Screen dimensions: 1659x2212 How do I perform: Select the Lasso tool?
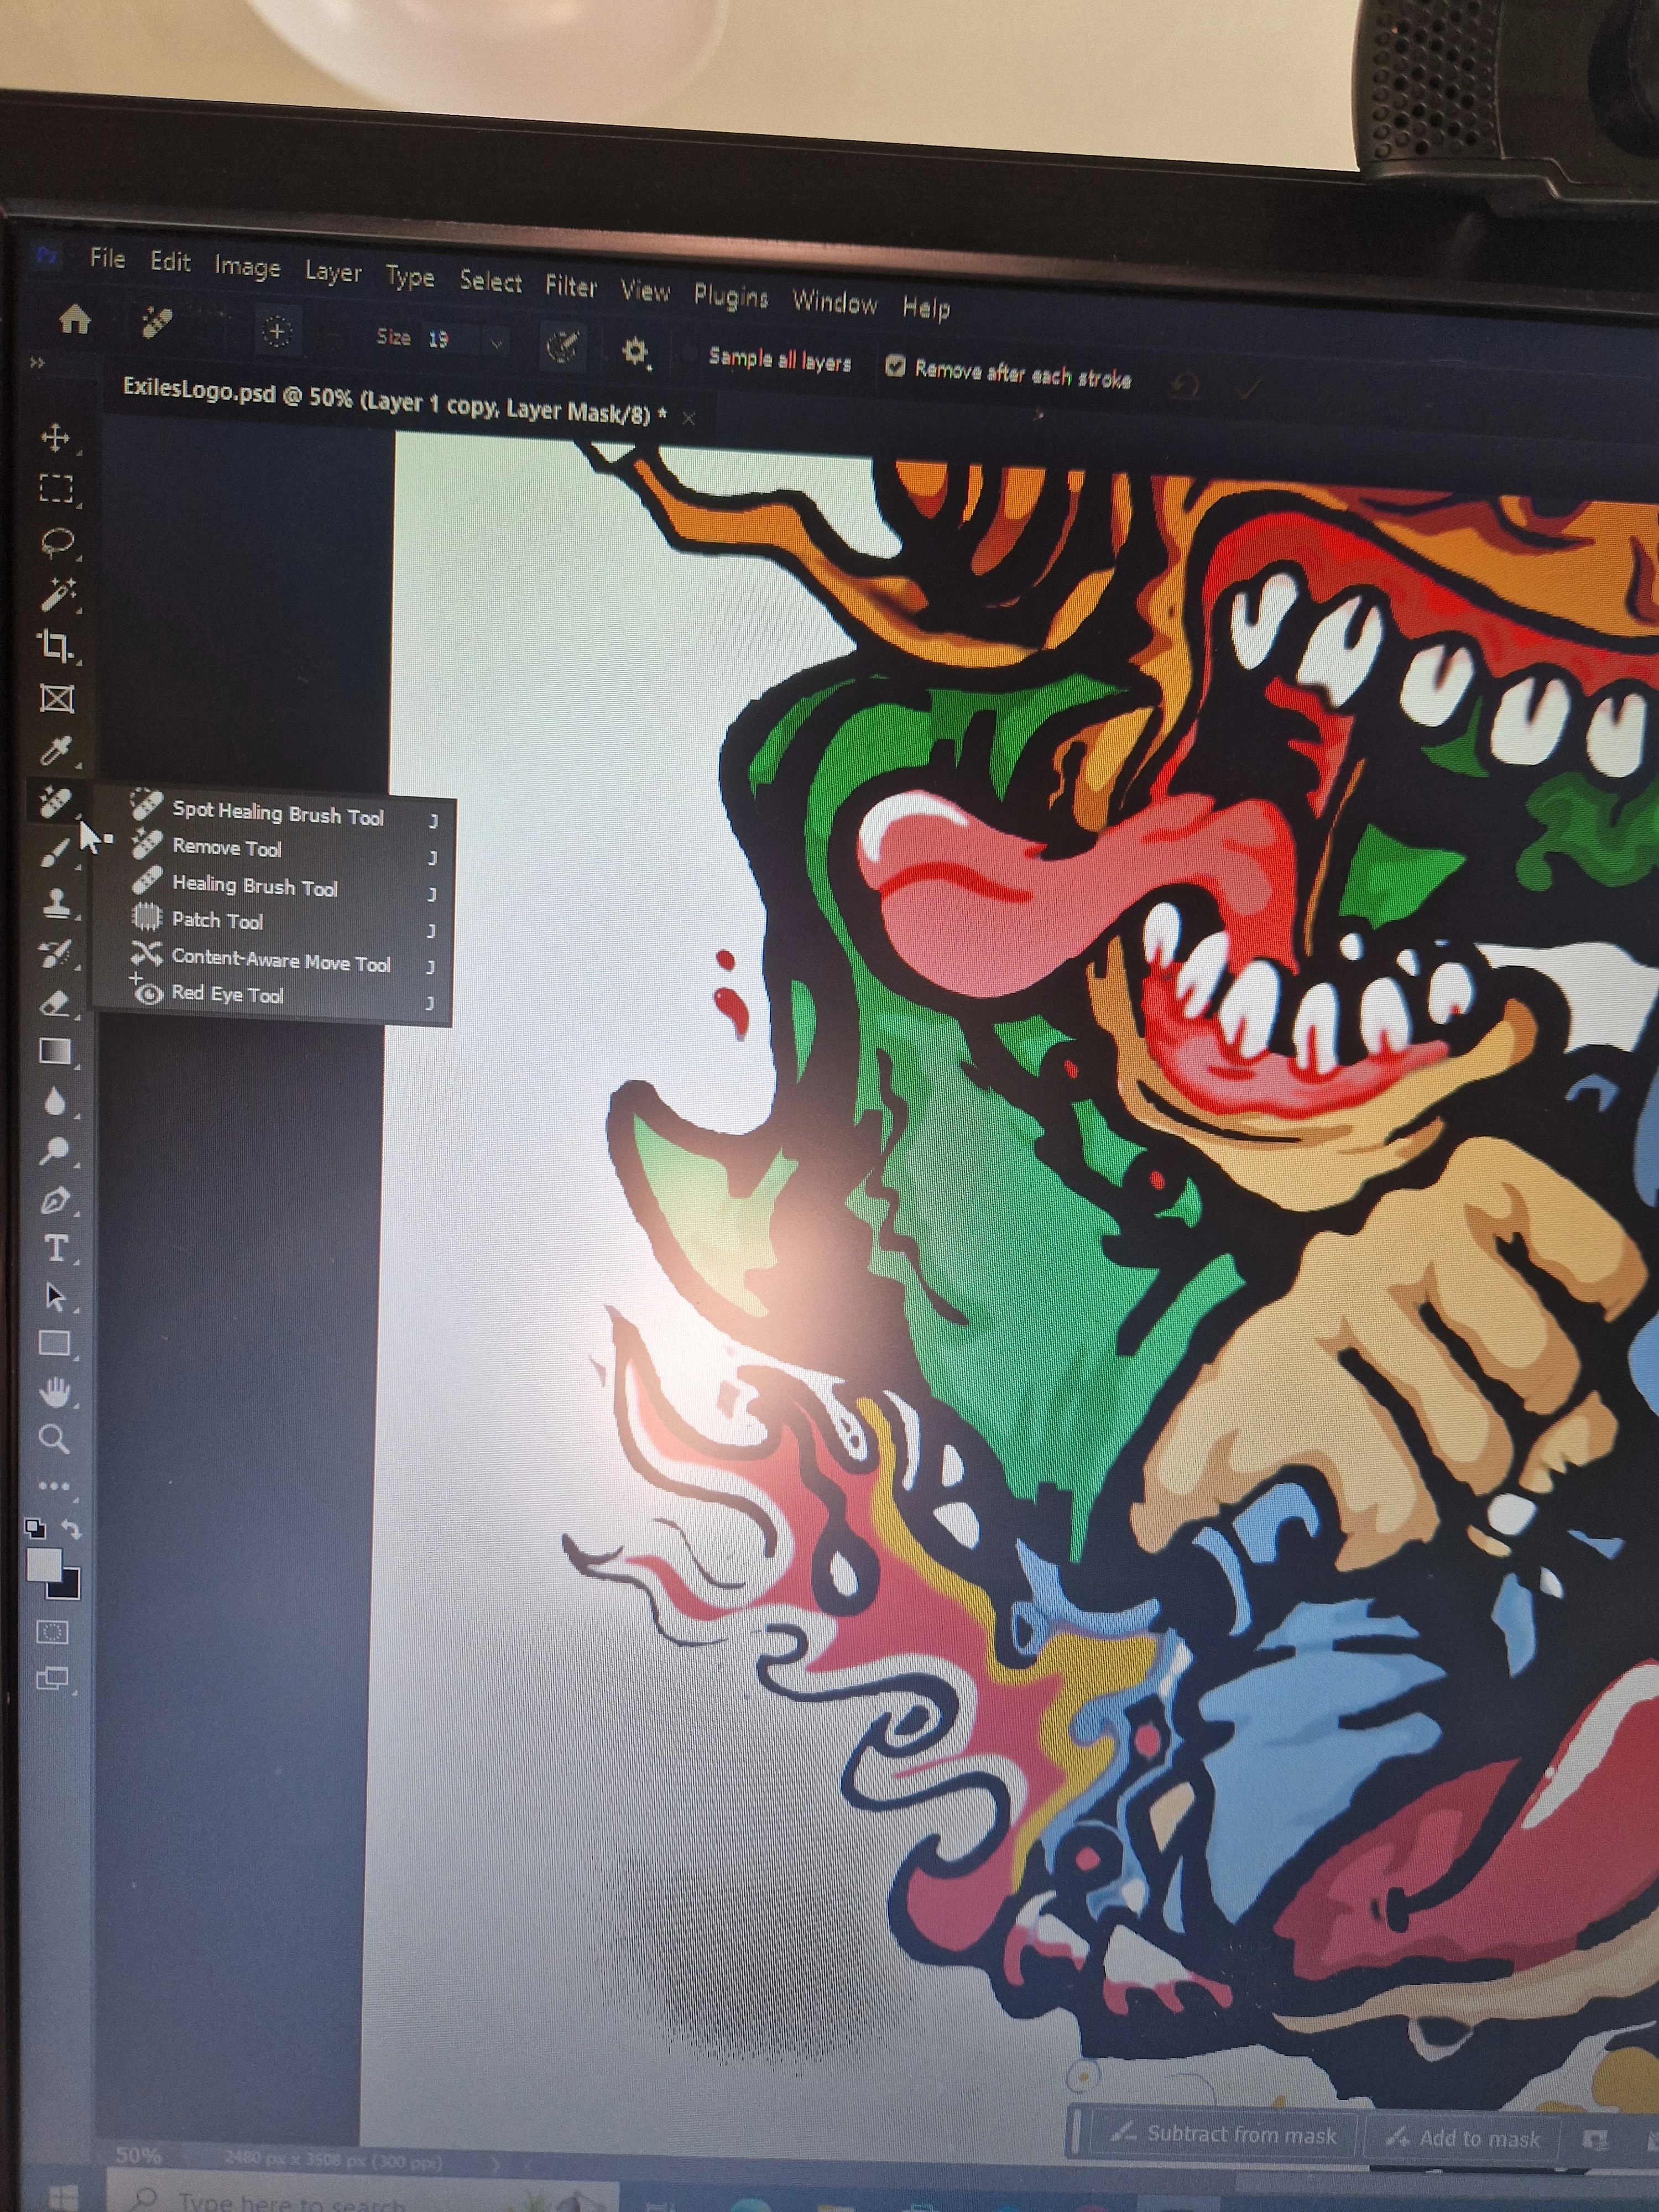click(56, 542)
